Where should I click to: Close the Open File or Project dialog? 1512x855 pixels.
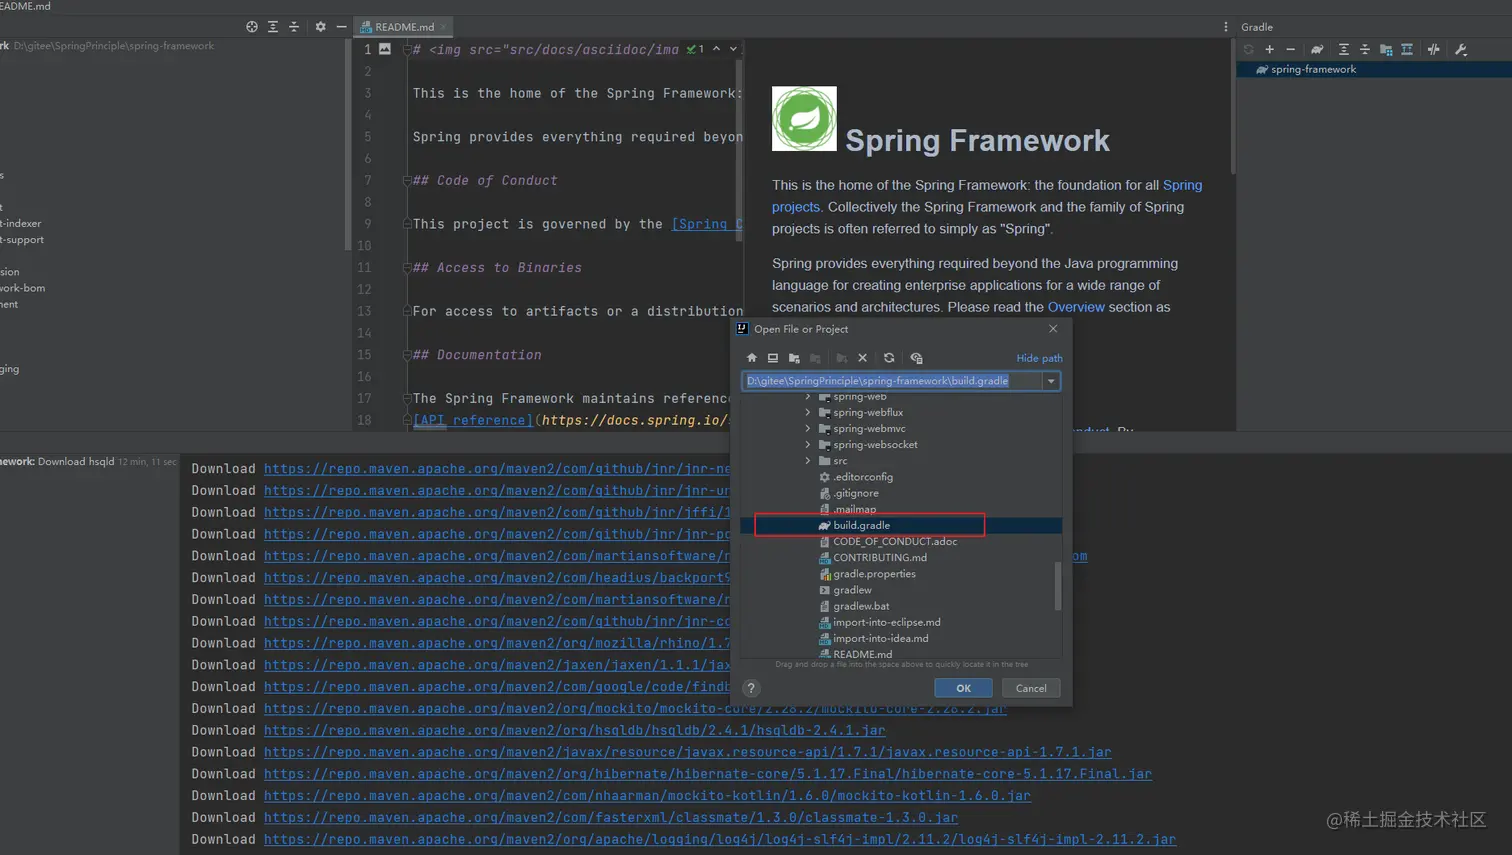pyautogui.click(x=1053, y=329)
